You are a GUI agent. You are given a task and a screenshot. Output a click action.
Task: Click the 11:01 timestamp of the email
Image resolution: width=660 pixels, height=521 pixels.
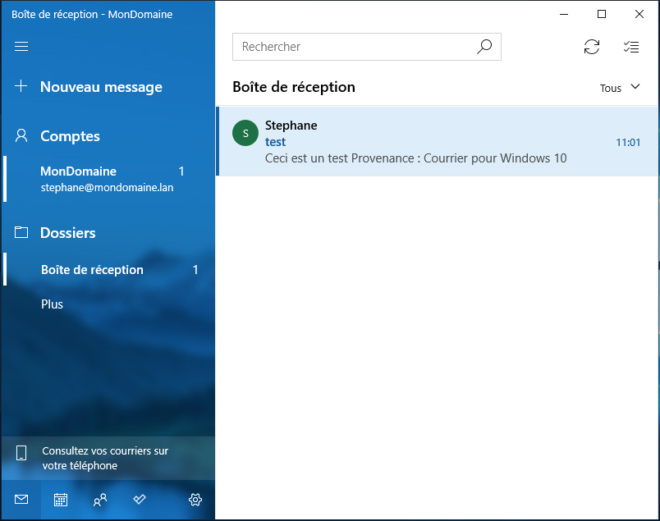click(x=628, y=142)
